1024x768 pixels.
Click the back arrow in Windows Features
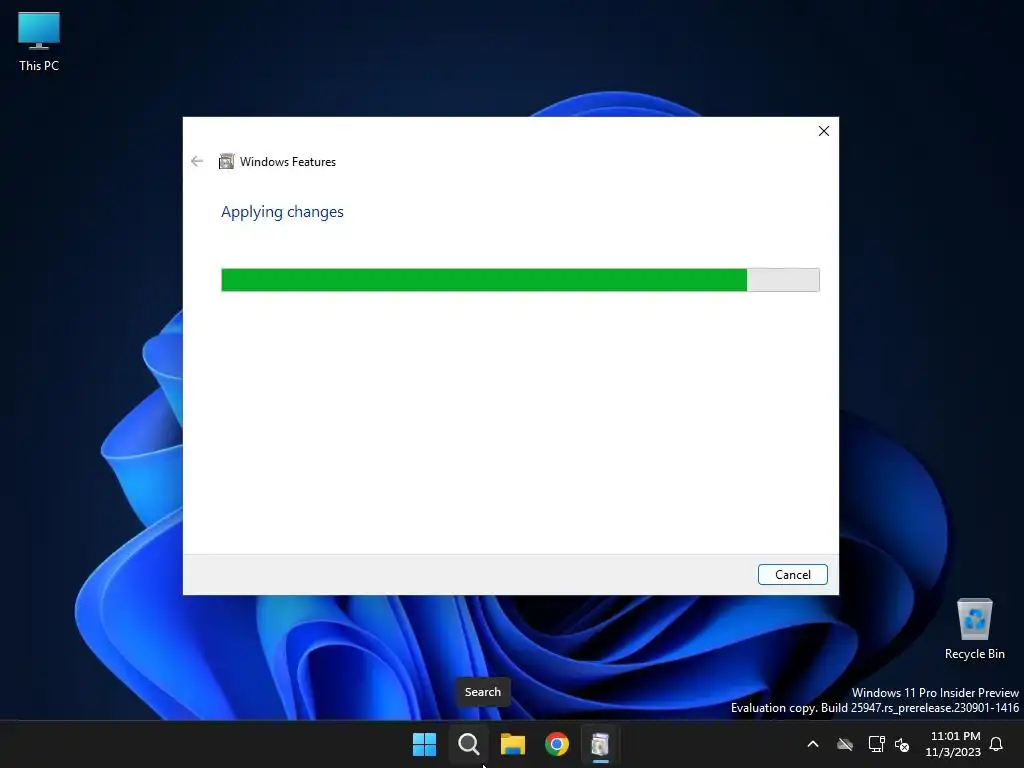point(197,161)
